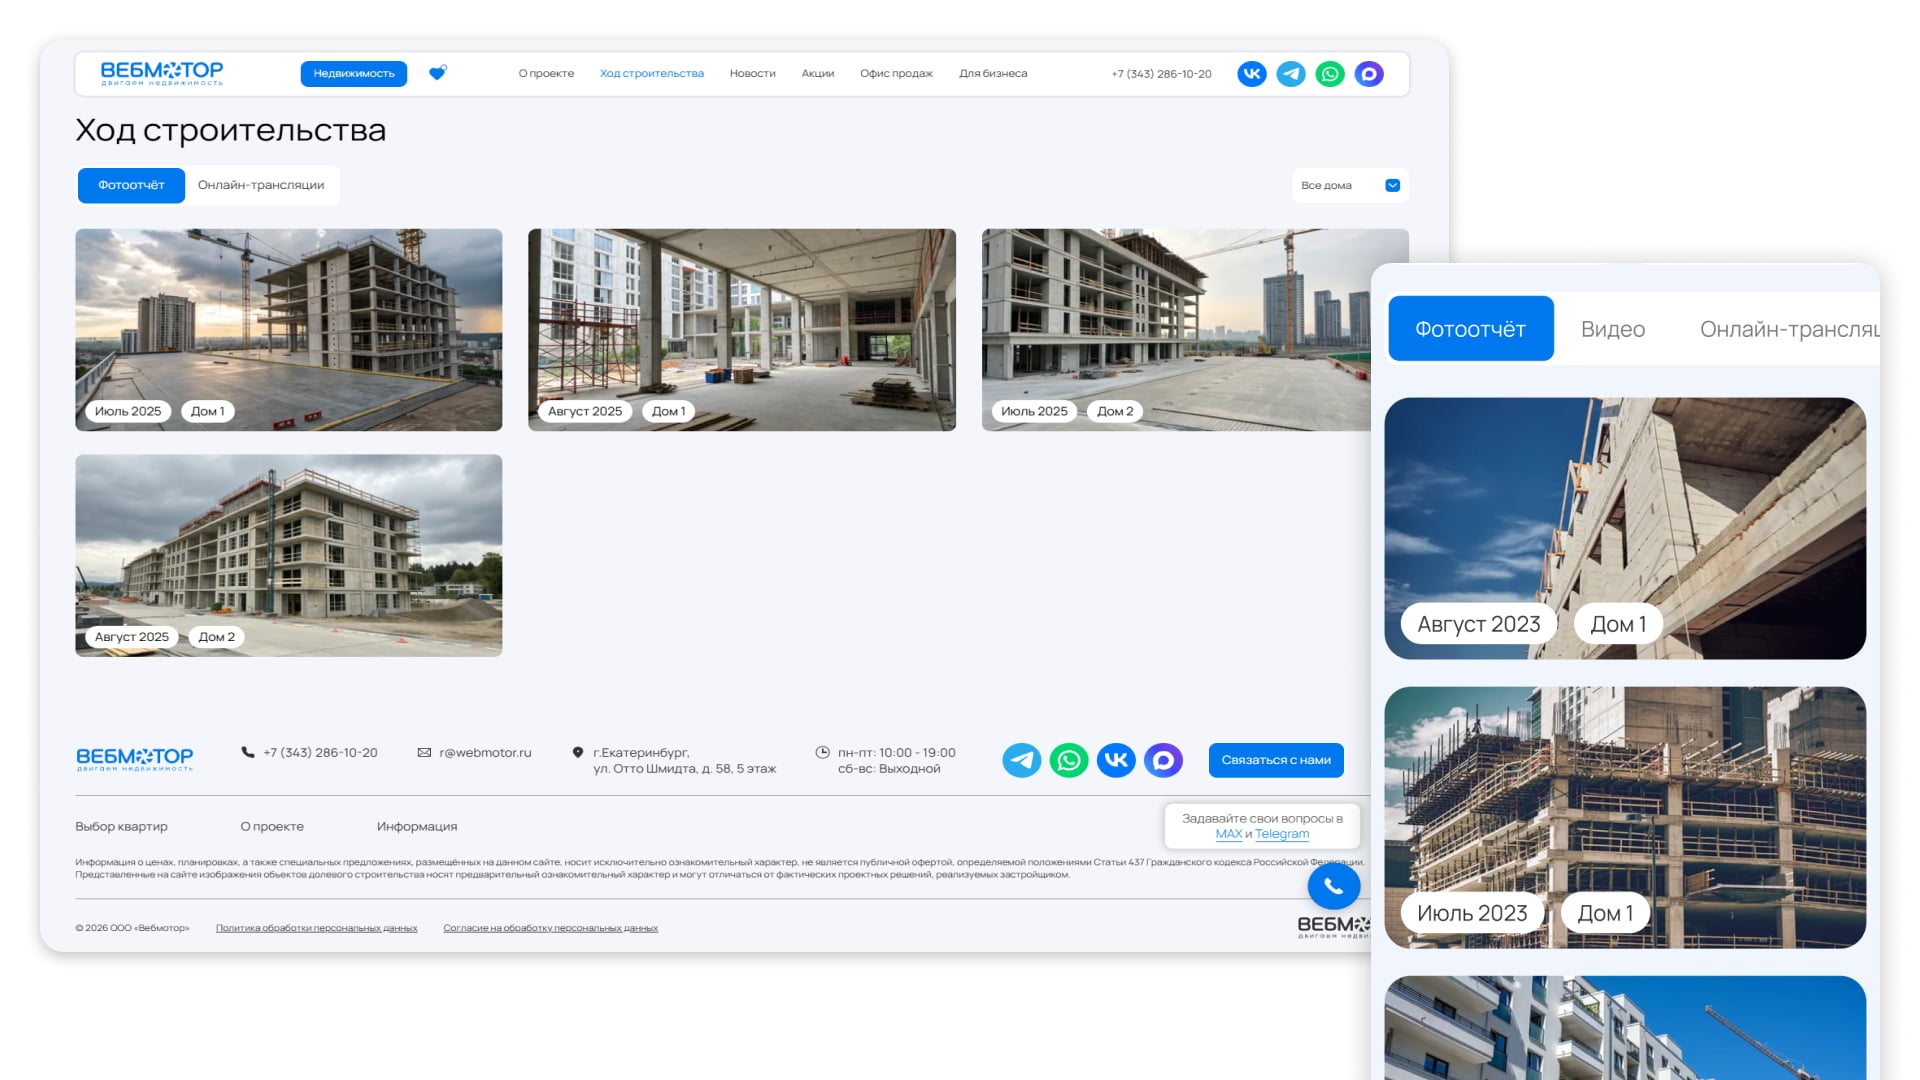Open the WhatsApp icon in the header
The height and width of the screenshot is (1080, 1920).
1330,74
